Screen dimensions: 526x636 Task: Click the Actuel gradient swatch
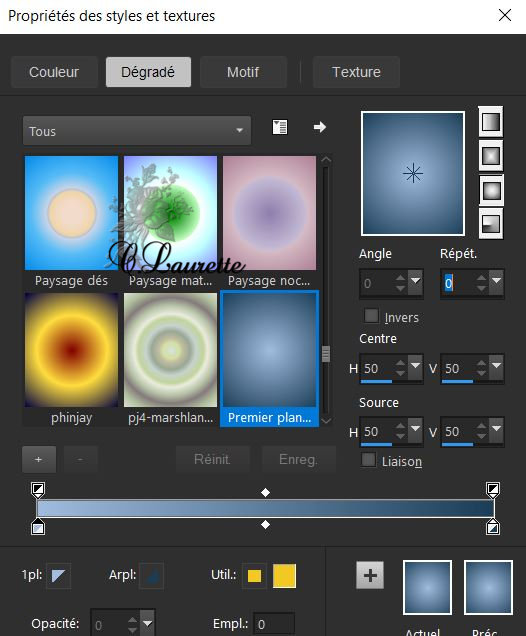click(427, 587)
